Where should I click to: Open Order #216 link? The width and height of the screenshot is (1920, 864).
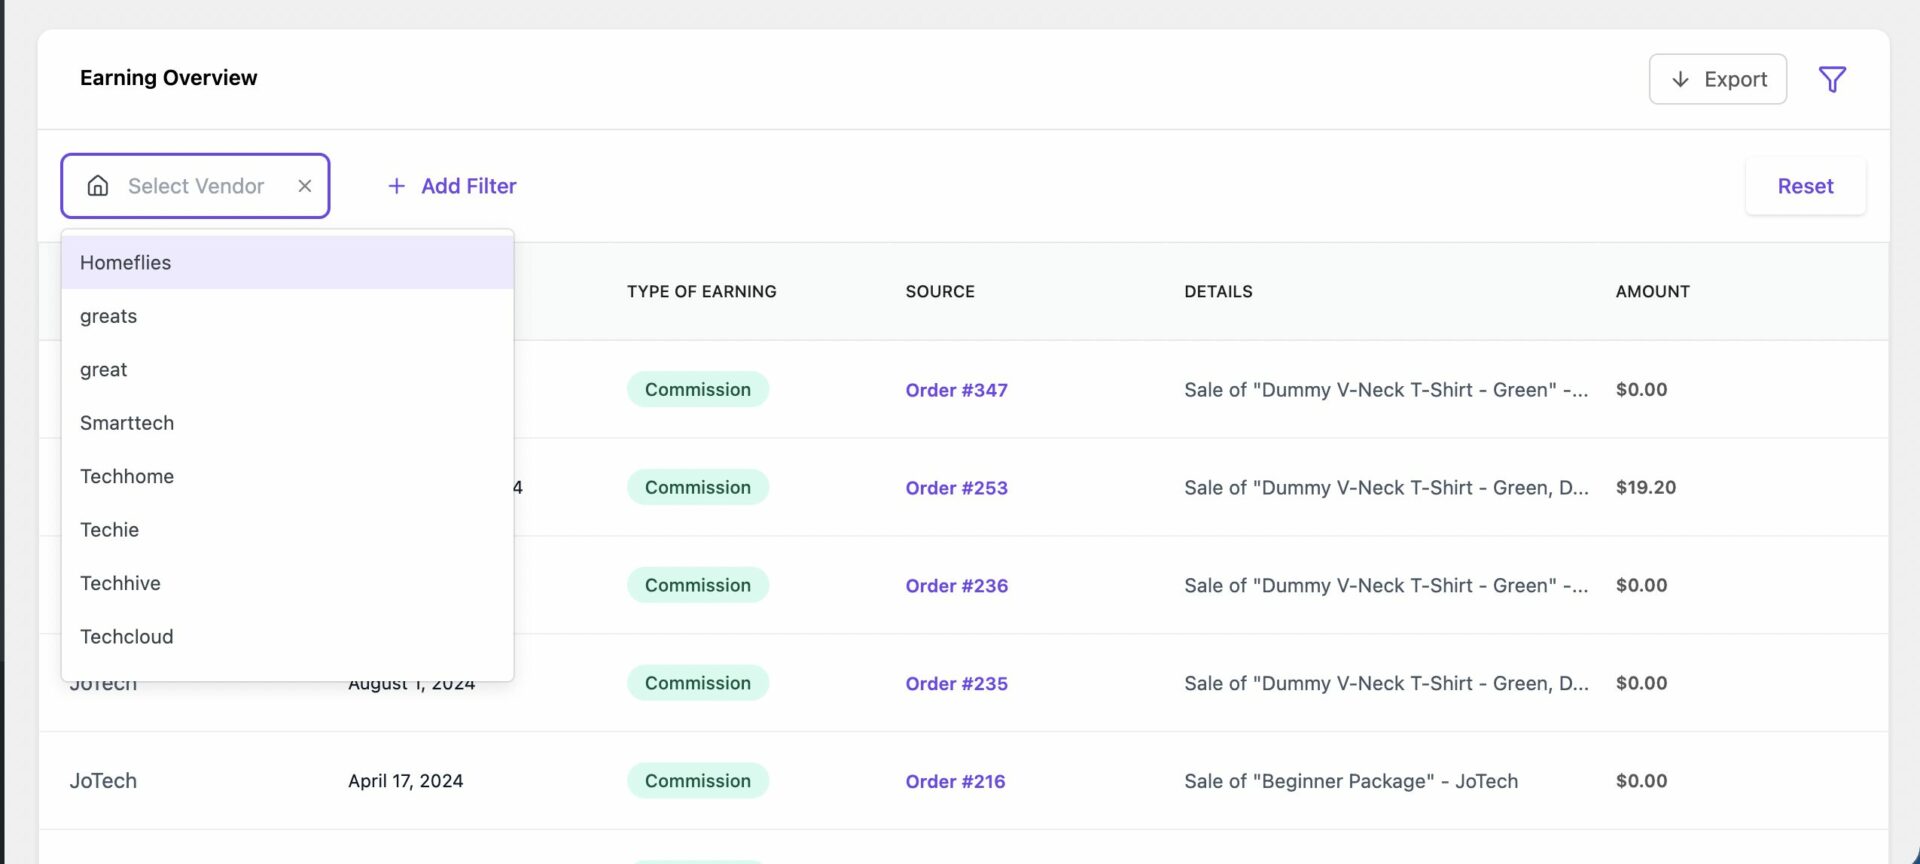pos(955,782)
